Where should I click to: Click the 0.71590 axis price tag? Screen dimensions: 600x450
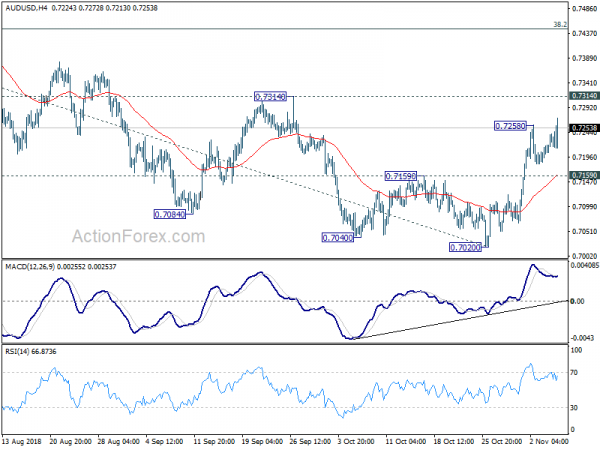pos(584,175)
